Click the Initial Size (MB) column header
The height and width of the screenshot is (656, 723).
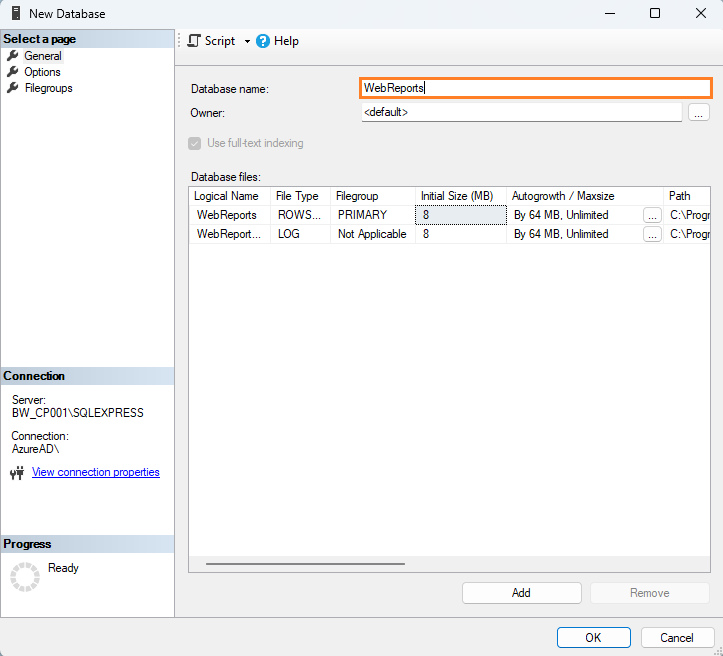[x=461, y=196]
